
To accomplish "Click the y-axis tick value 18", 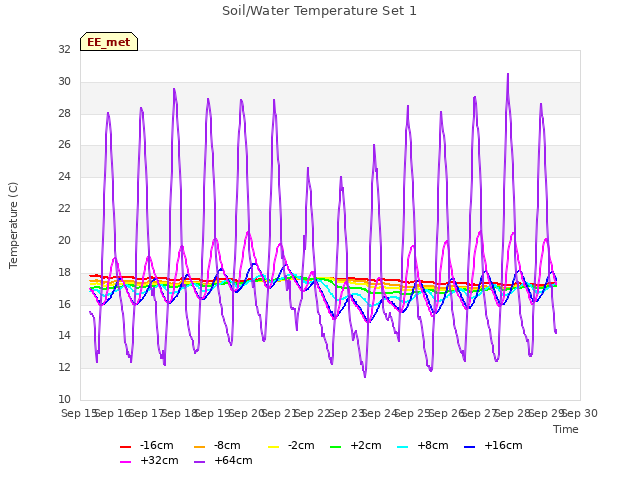I will point(64,272).
